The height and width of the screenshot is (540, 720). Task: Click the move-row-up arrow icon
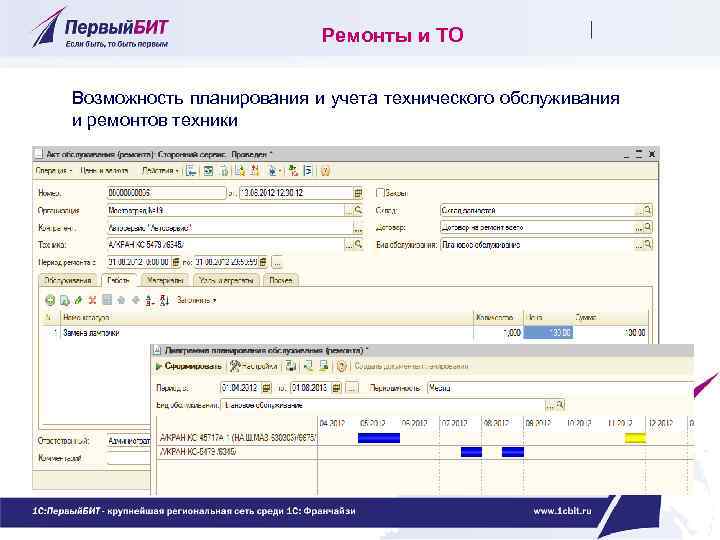pos(121,300)
